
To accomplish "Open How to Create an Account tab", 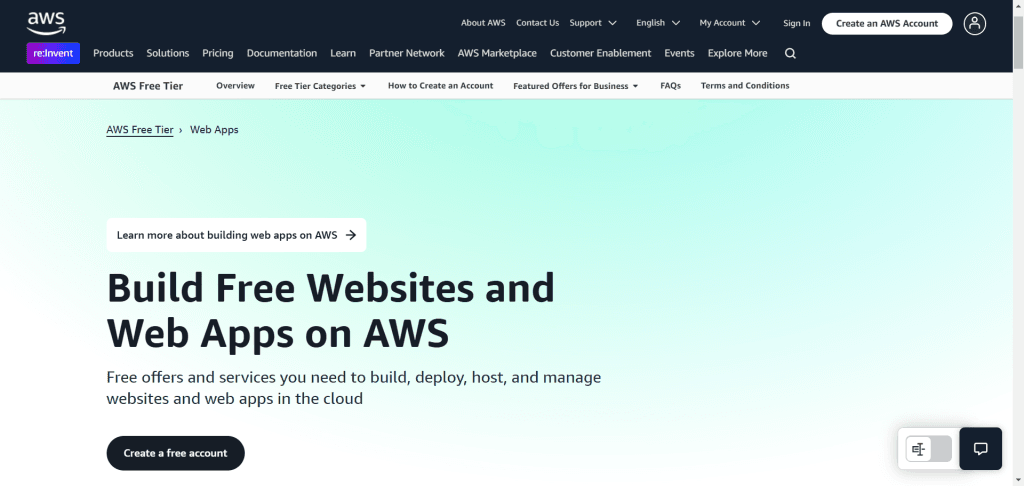I will point(440,86).
